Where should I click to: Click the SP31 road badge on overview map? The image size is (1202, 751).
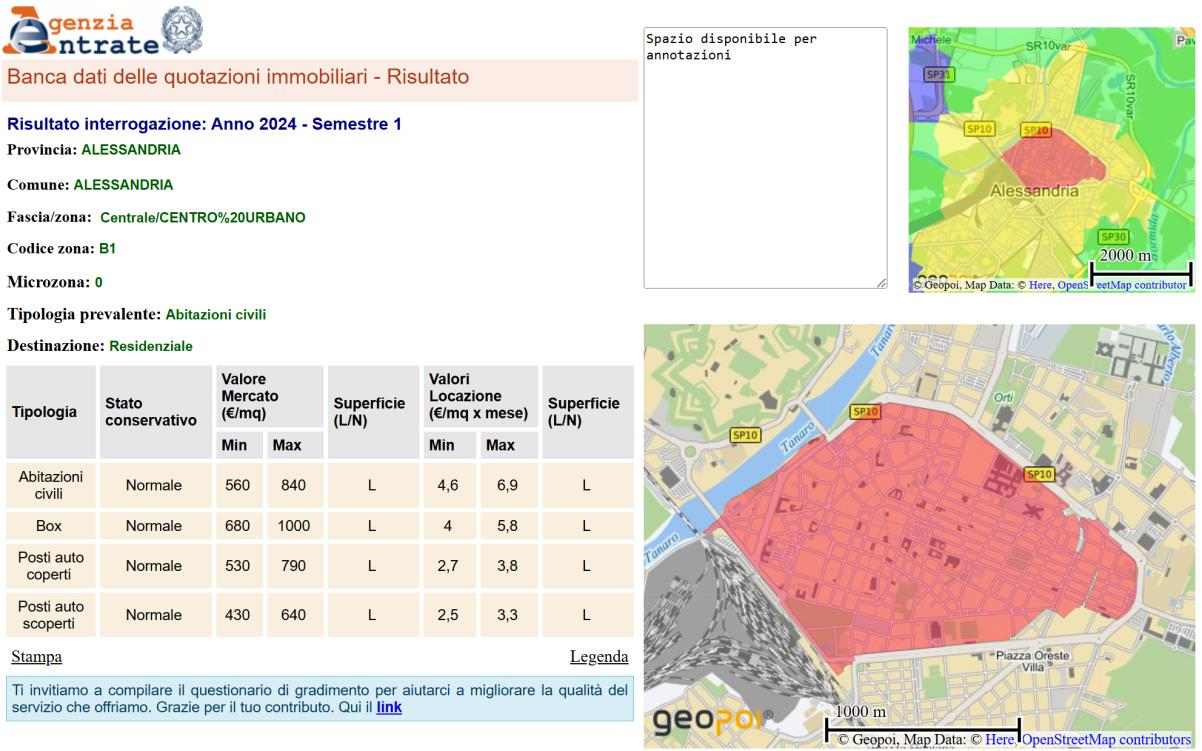point(939,74)
